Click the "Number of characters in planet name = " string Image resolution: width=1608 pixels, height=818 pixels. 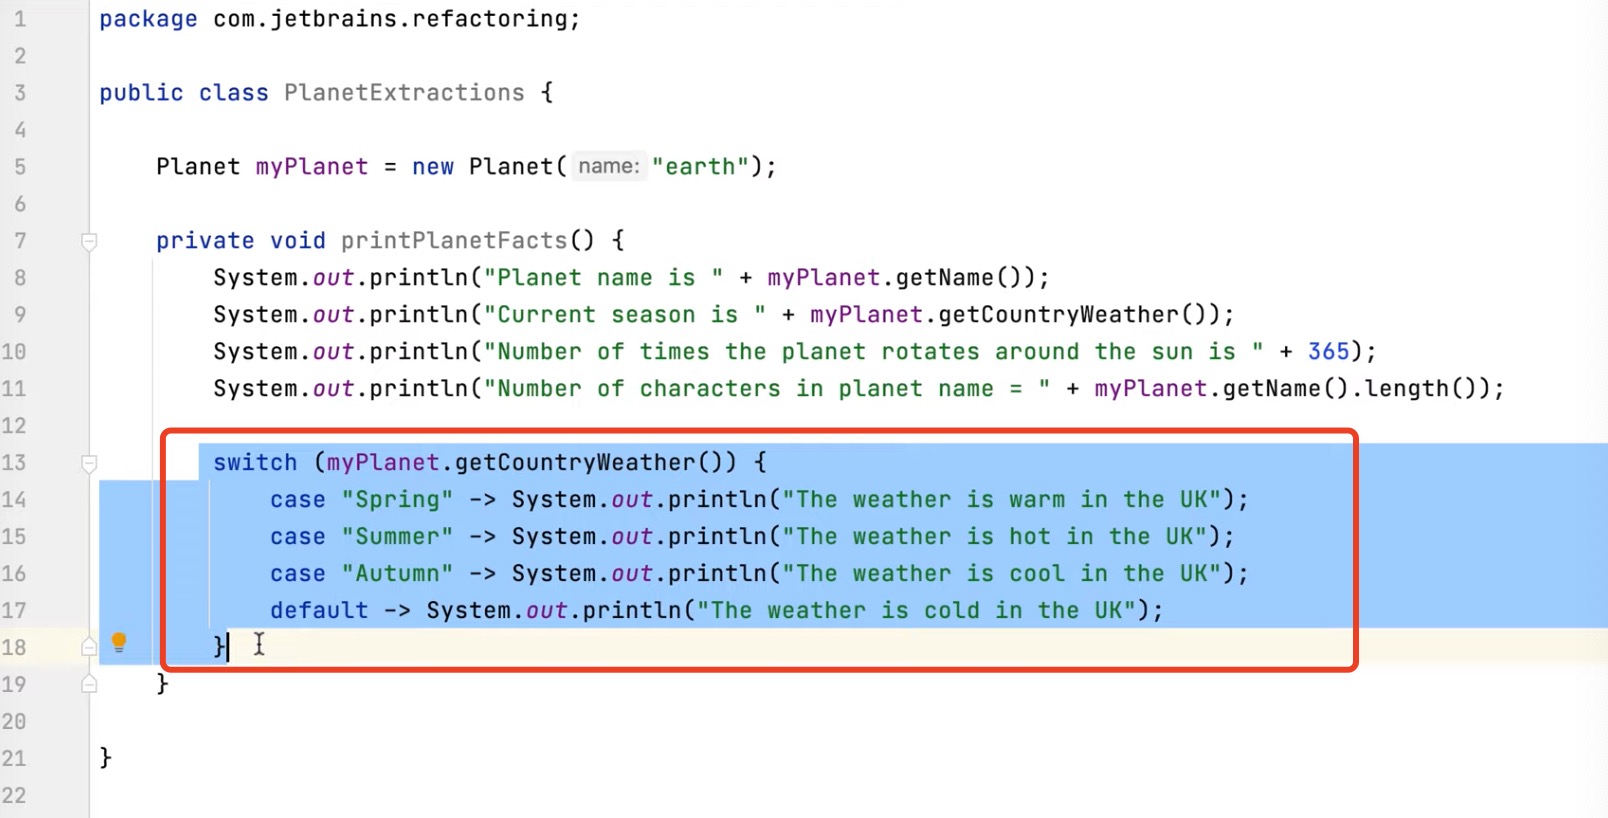[x=767, y=389]
